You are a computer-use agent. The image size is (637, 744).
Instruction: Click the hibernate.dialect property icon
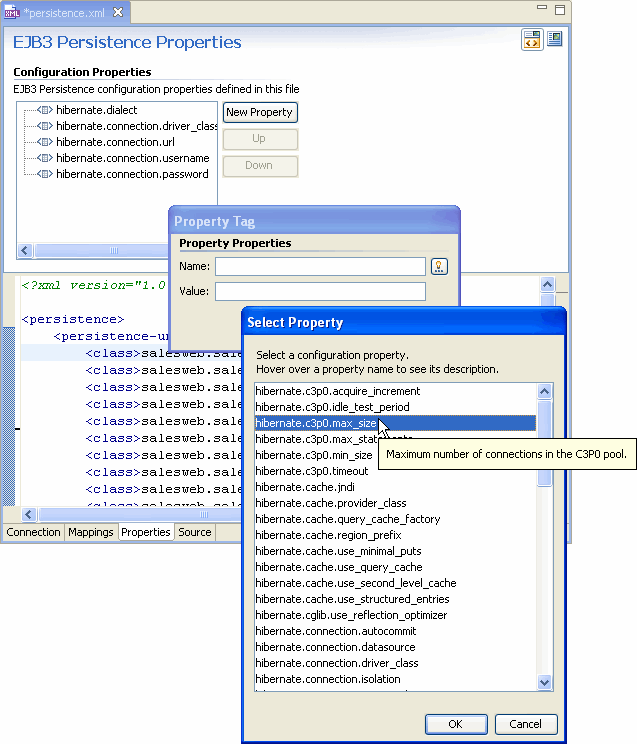(45, 110)
